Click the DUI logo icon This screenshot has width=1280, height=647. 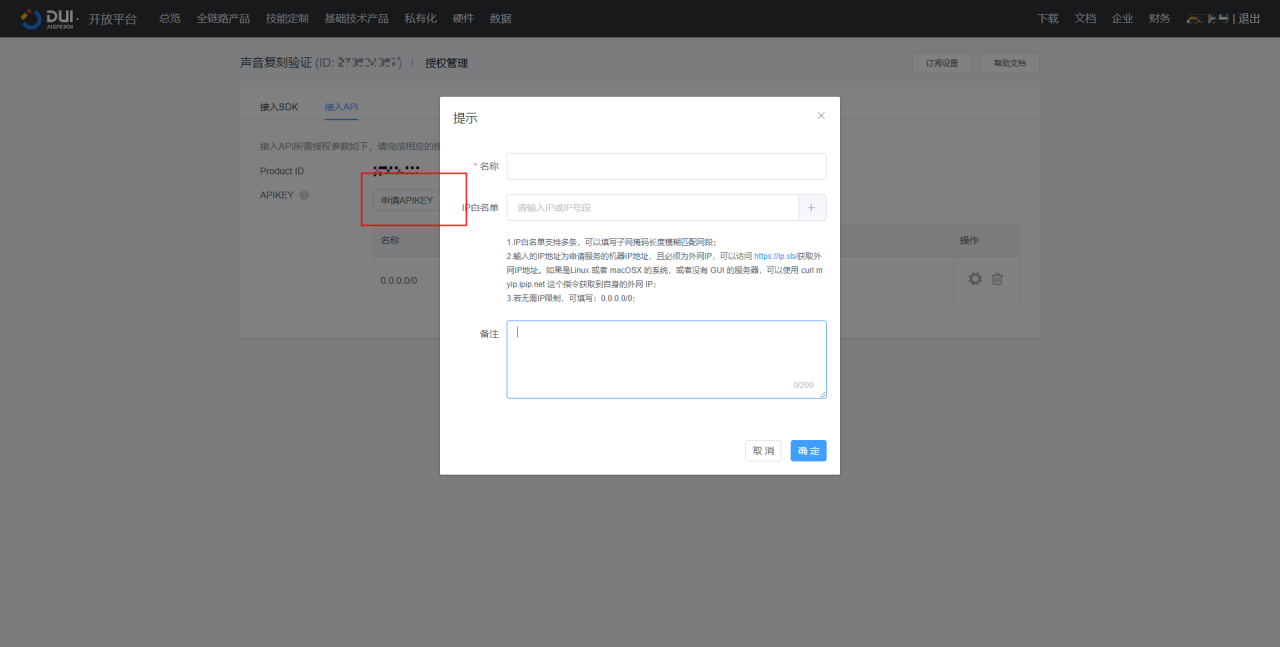click(x=31, y=18)
